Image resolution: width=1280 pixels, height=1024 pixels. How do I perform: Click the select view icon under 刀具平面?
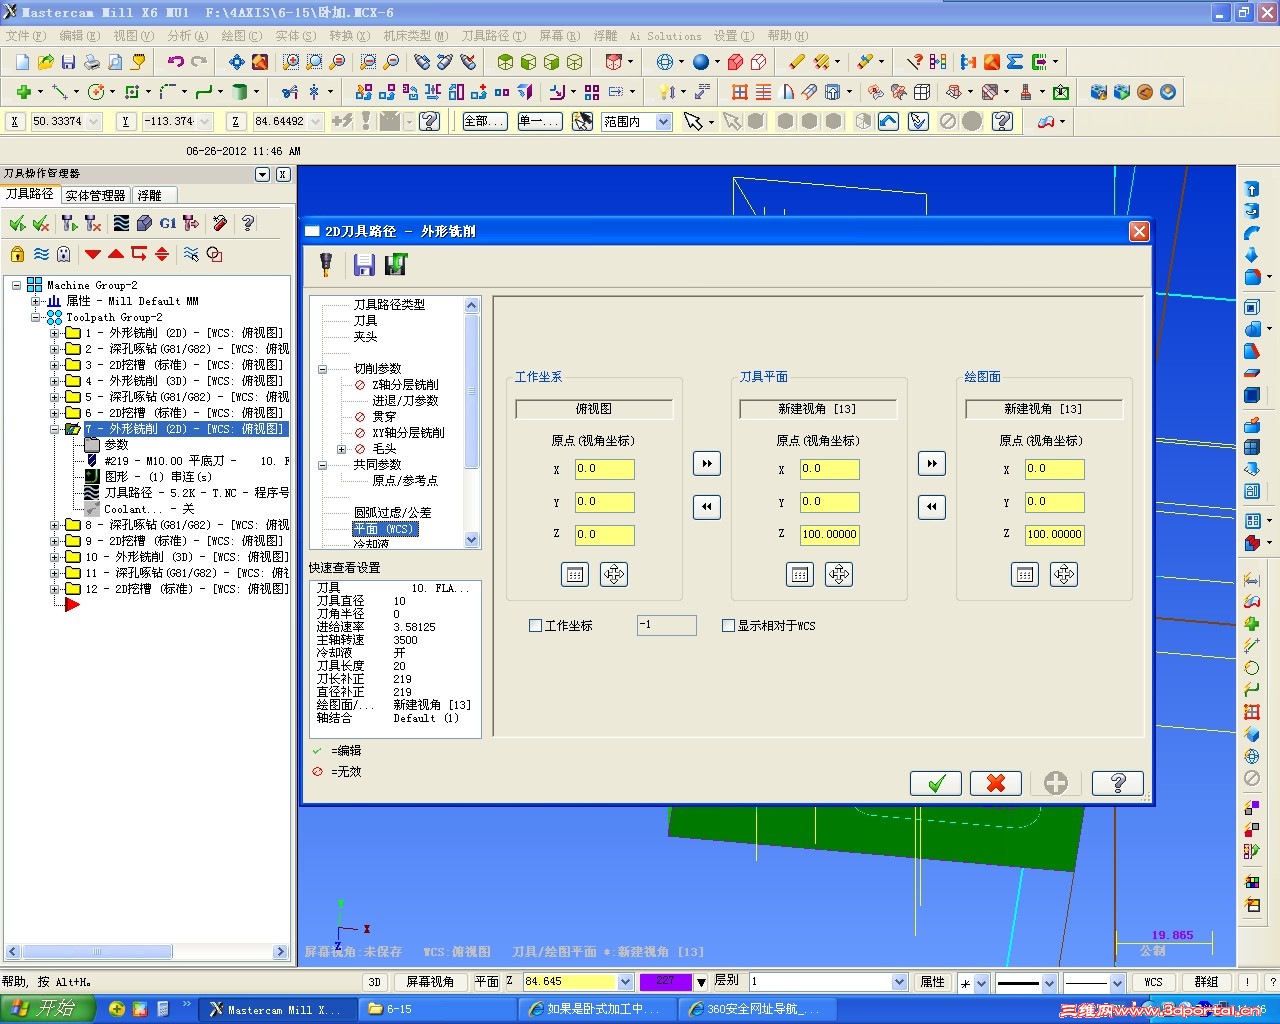pos(800,574)
